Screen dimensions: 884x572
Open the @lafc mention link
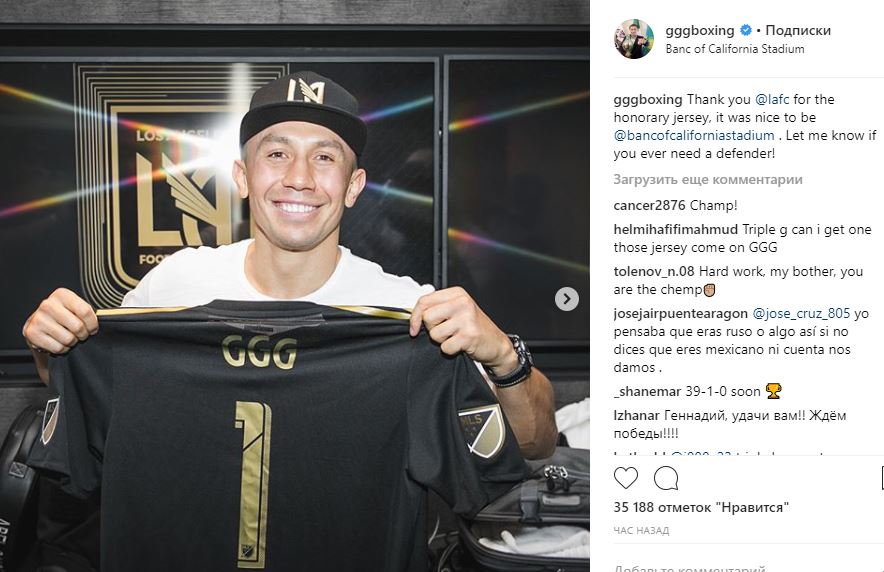772,100
